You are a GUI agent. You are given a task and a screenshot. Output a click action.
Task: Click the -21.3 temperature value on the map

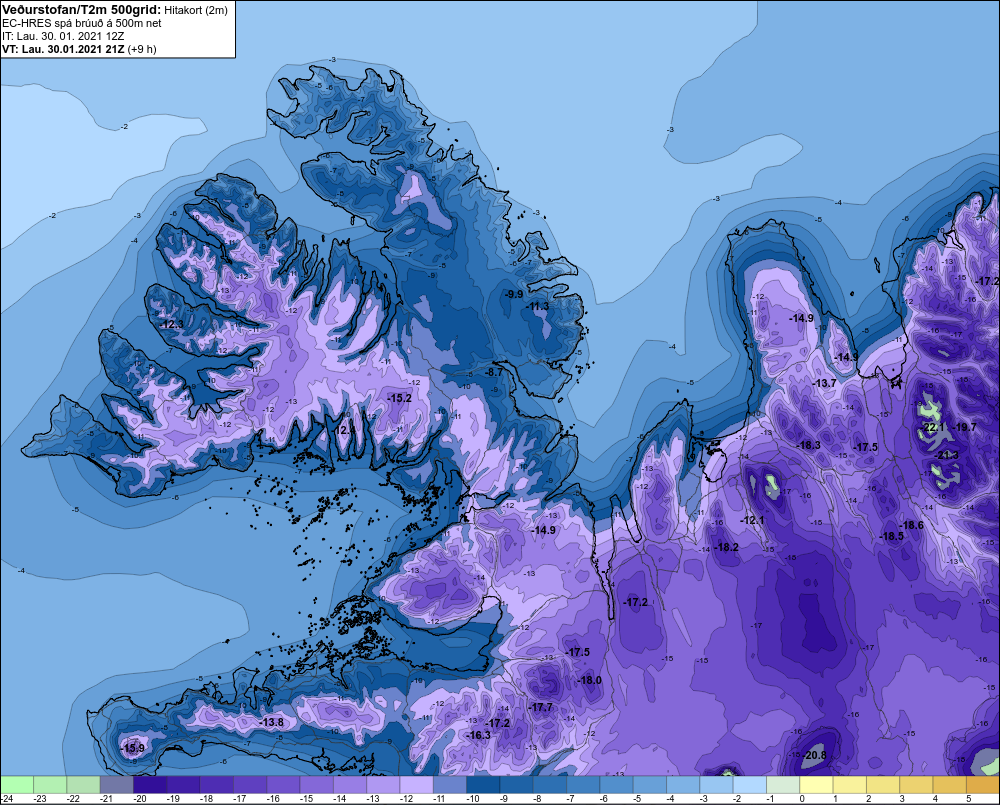[946, 455]
